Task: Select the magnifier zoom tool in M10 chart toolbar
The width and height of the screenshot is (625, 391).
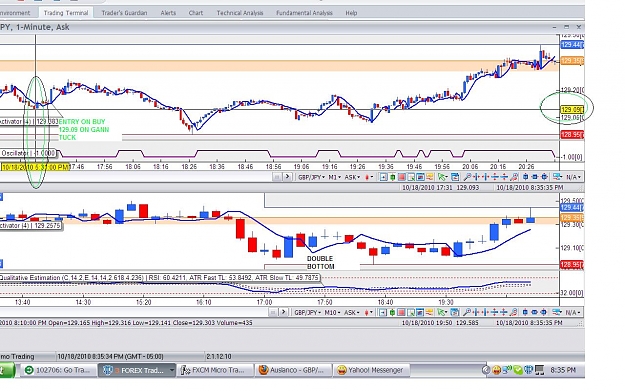Action: tap(467, 312)
